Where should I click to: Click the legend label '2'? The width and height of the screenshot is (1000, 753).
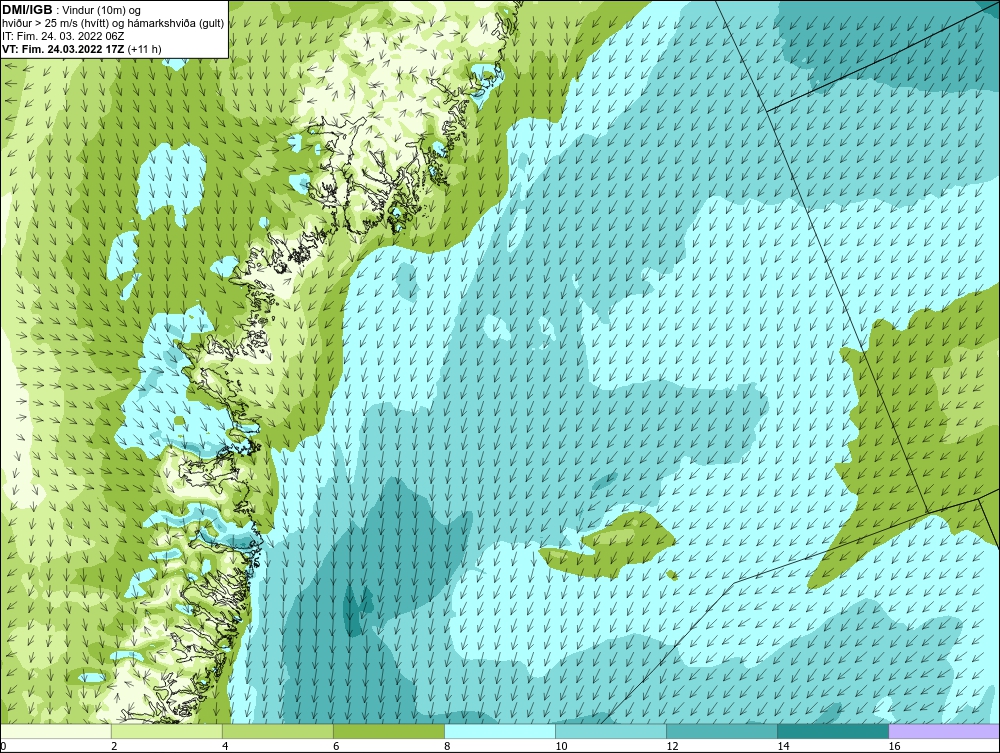pos(114,746)
